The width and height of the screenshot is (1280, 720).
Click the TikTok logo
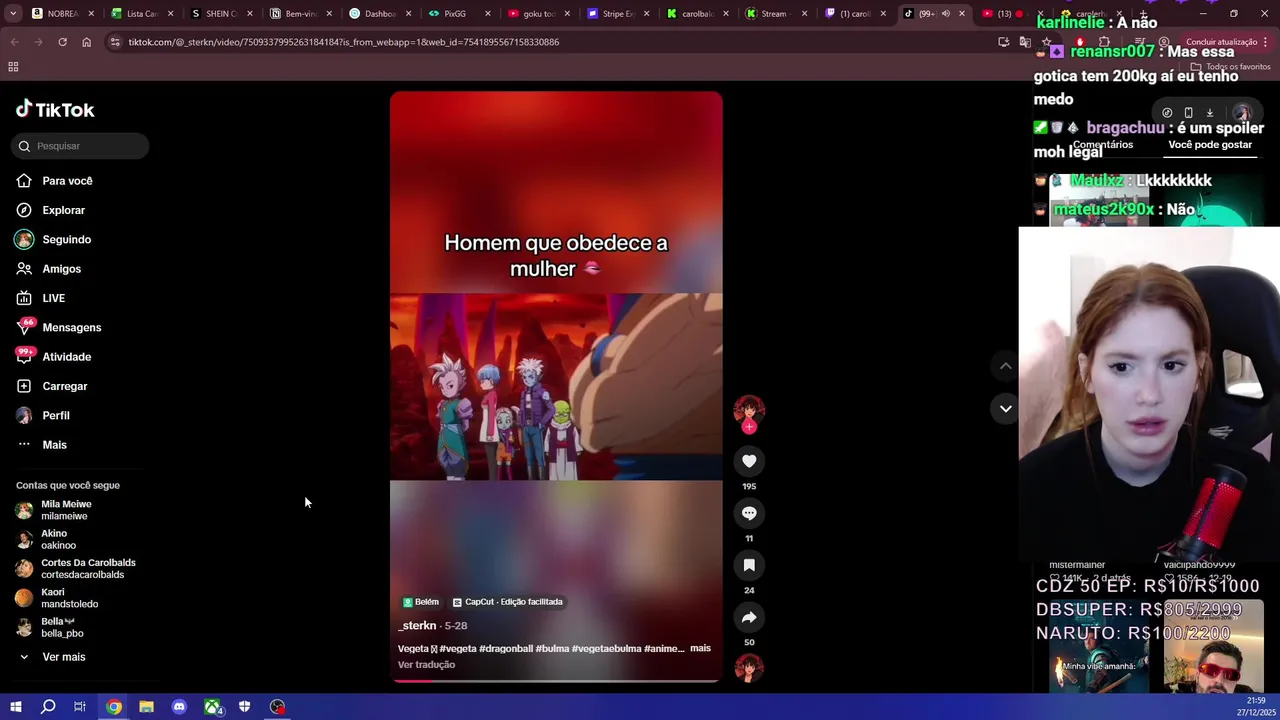(55, 110)
